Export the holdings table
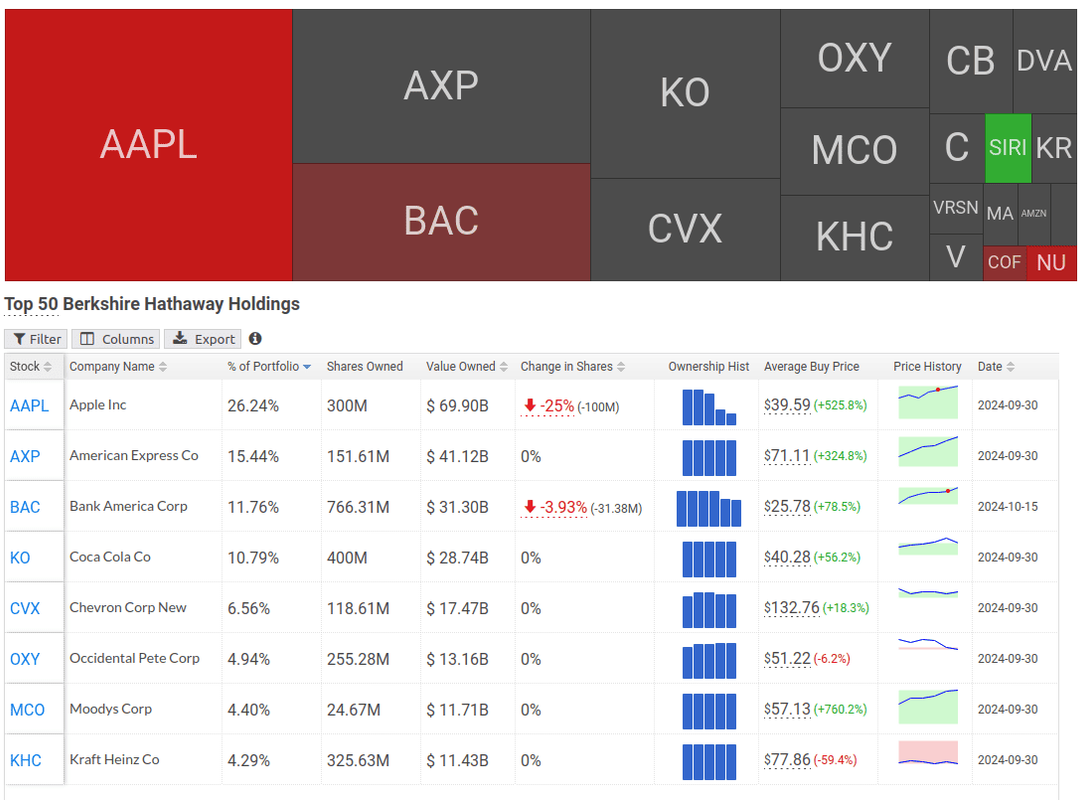The image size is (1085, 800). click(203, 339)
